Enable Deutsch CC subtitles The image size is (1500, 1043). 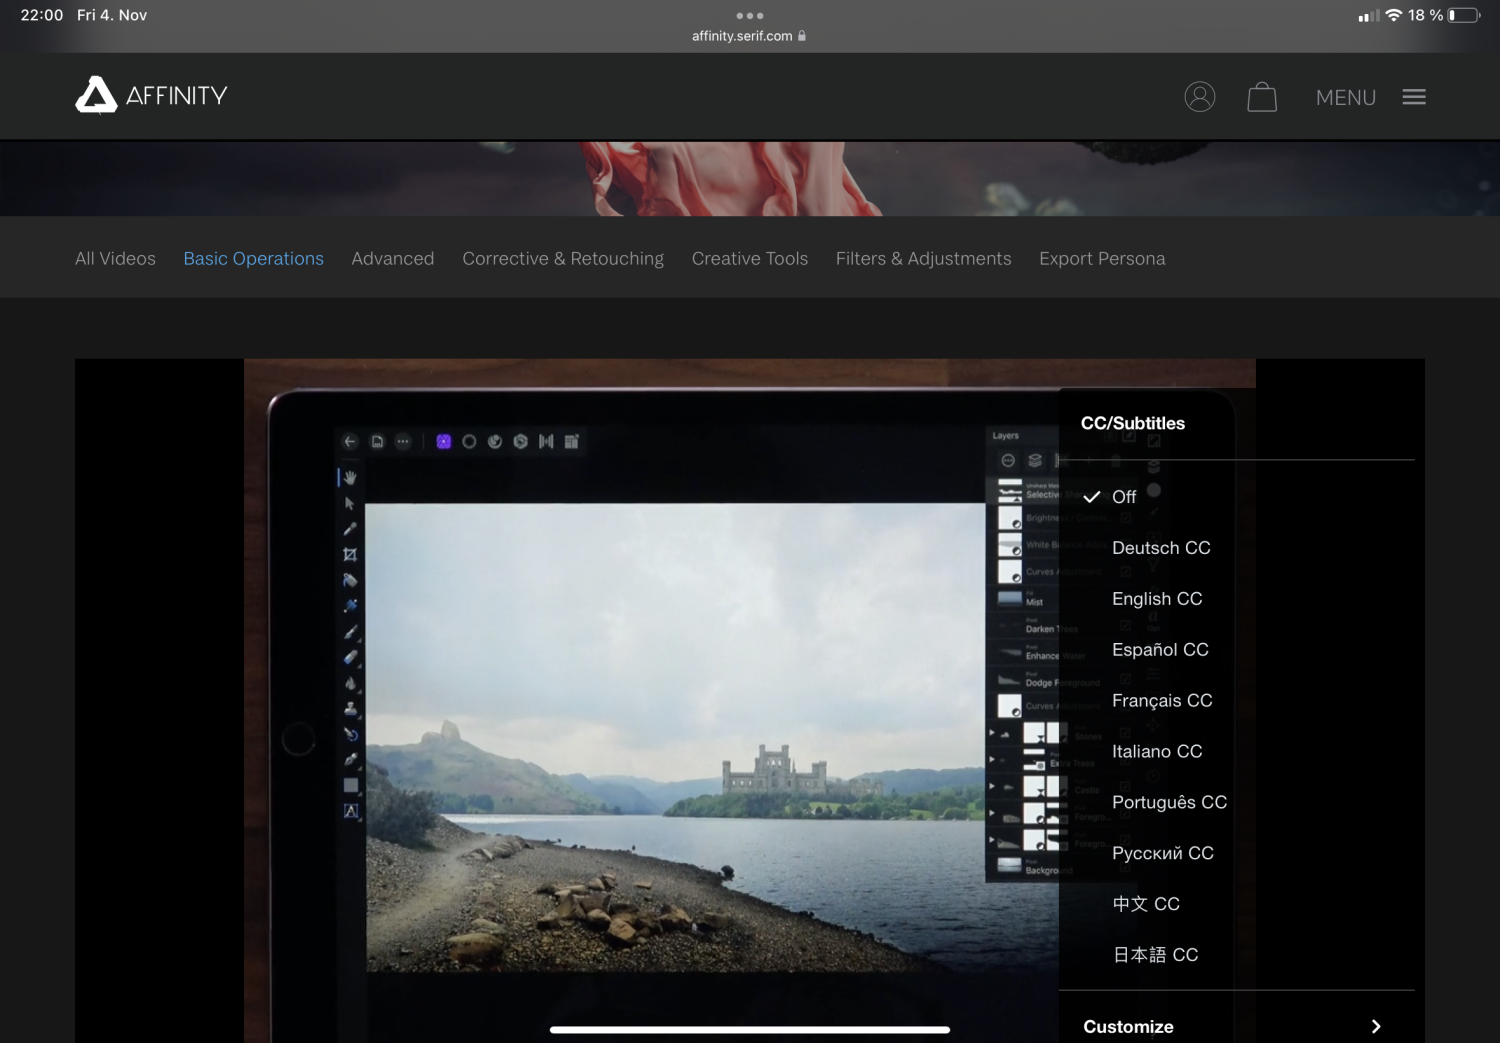coord(1160,548)
